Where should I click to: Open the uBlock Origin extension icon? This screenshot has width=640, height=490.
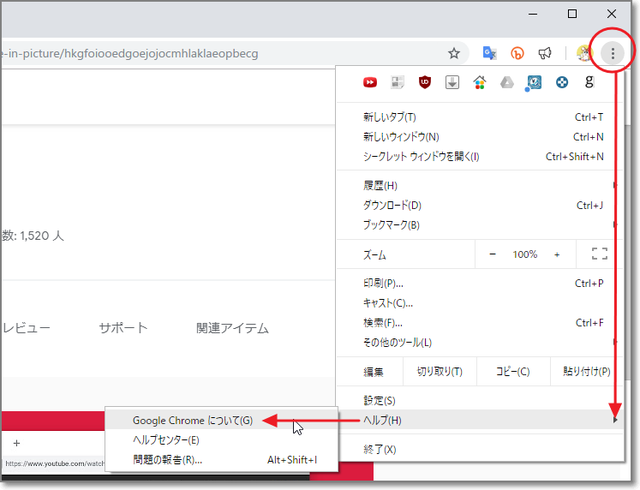[x=425, y=83]
